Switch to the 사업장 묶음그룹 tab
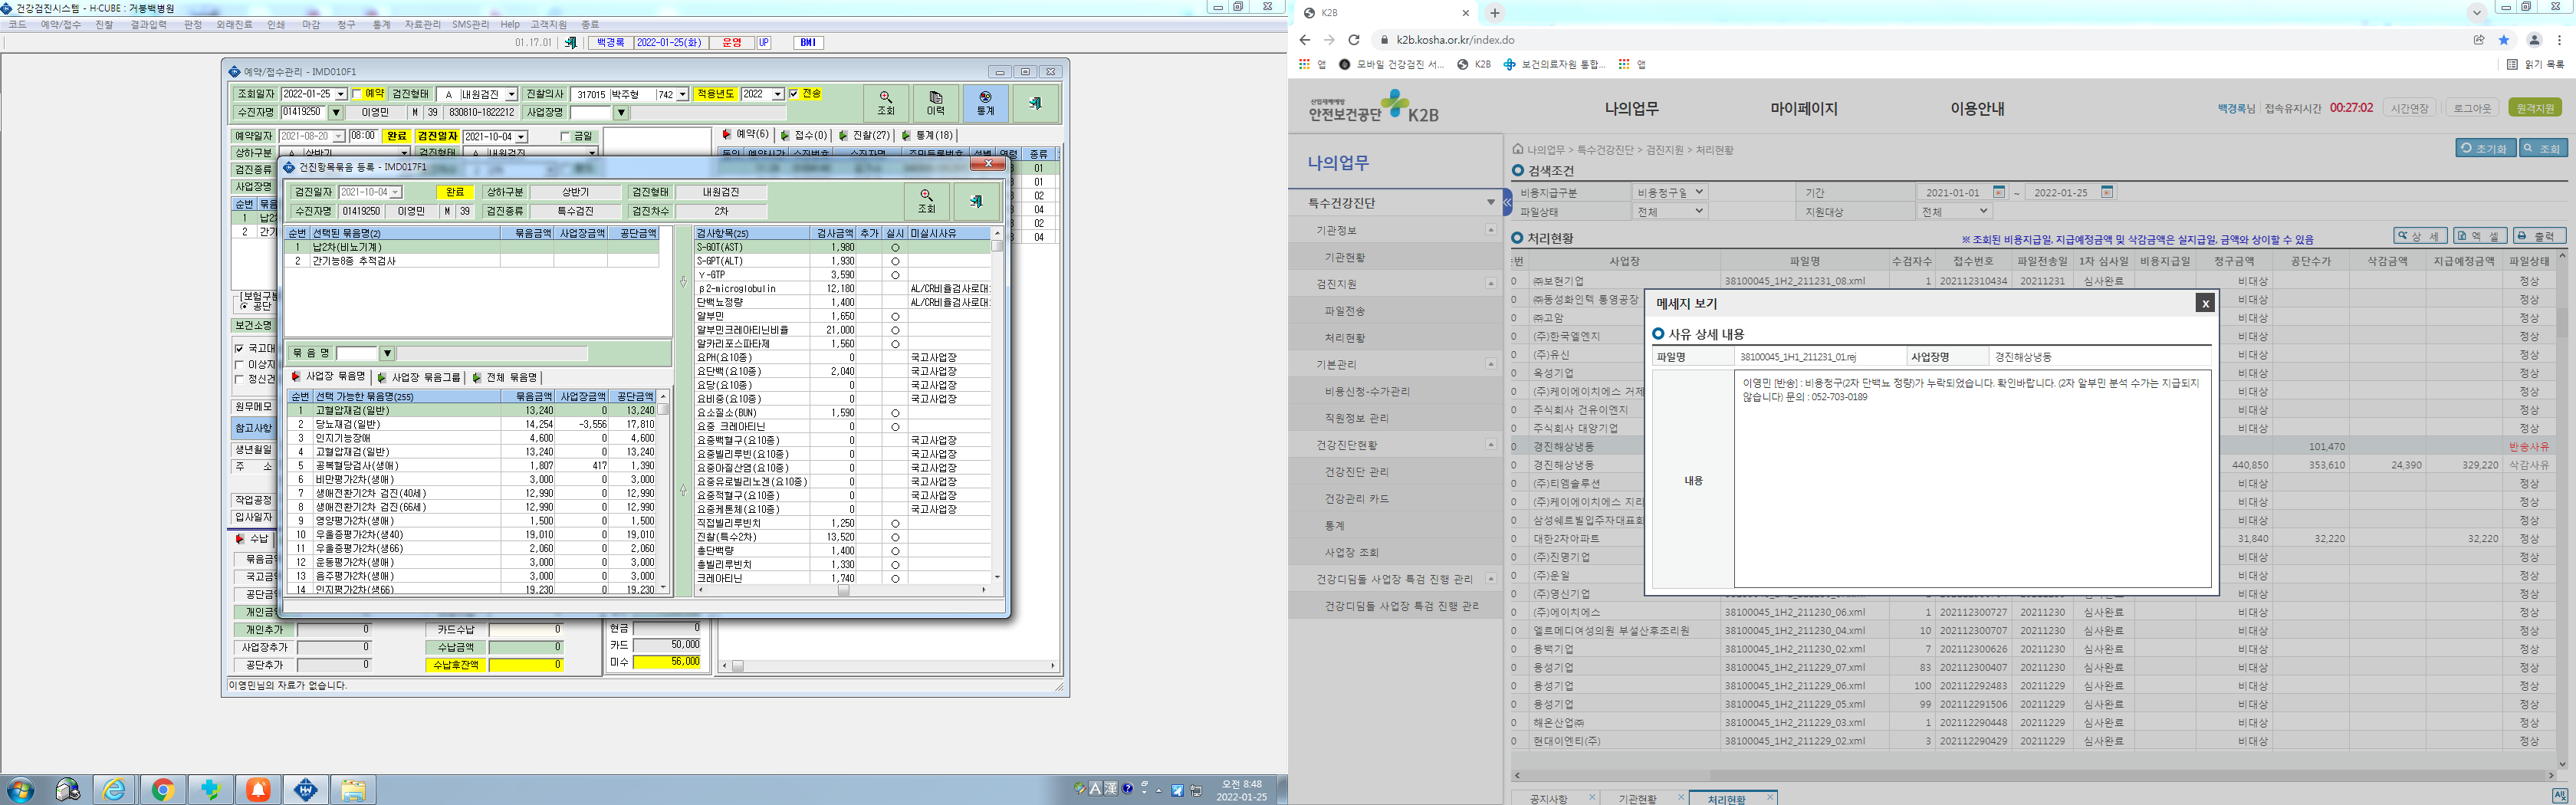The width and height of the screenshot is (2576, 805). [x=419, y=377]
